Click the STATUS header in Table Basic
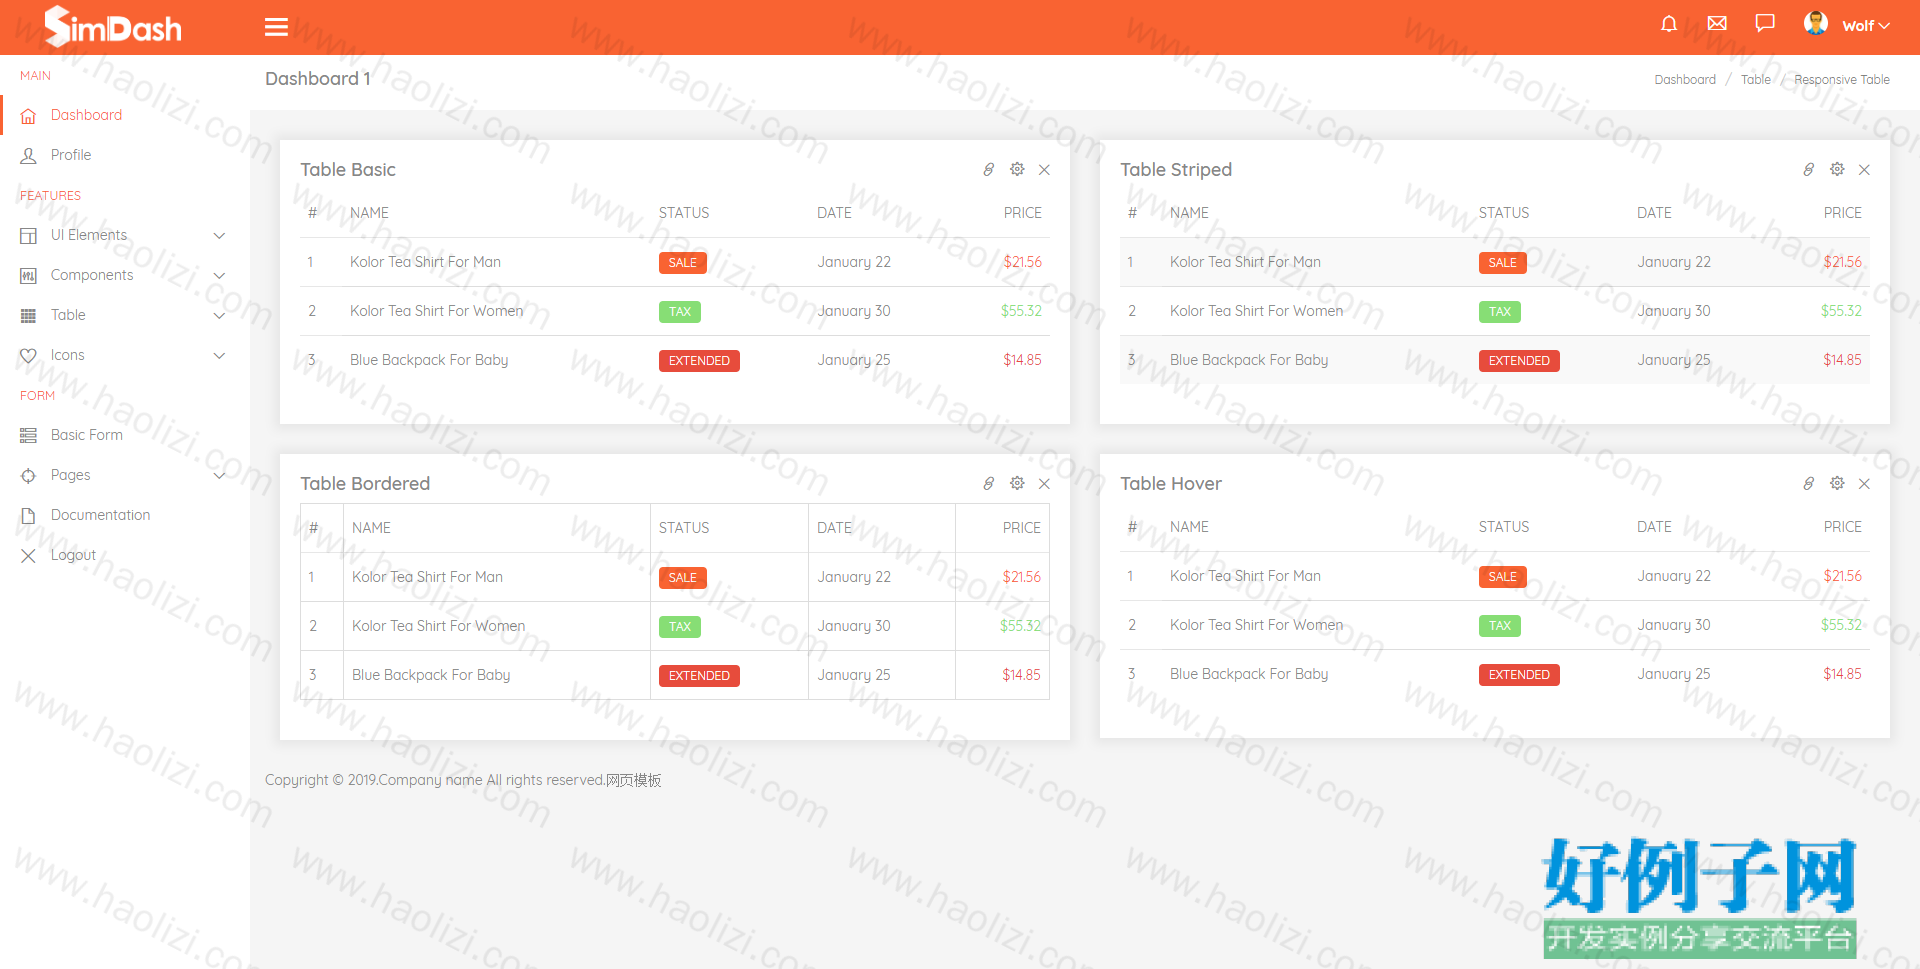Image resolution: width=1920 pixels, height=969 pixels. pos(684,213)
